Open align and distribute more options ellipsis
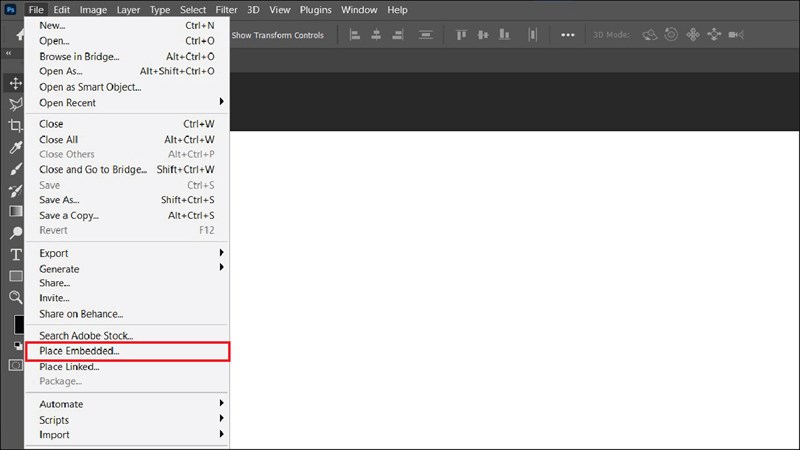Viewport: 800px width, 450px height. tap(568, 35)
